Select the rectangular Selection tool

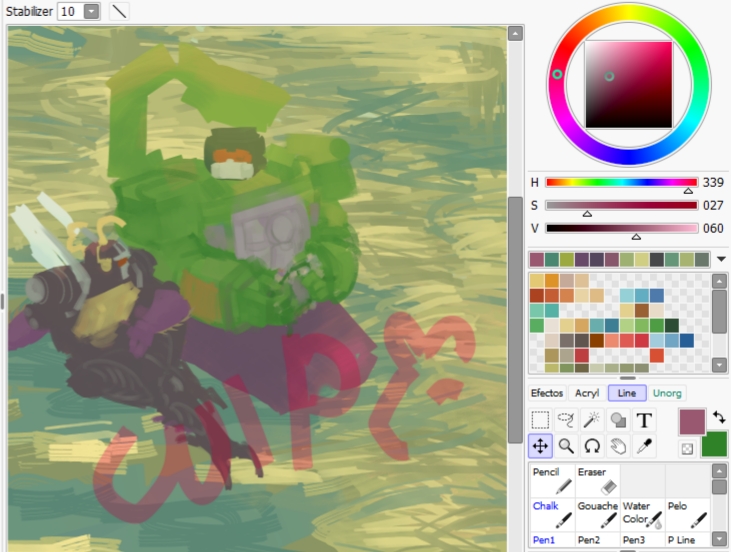pyautogui.click(x=540, y=421)
